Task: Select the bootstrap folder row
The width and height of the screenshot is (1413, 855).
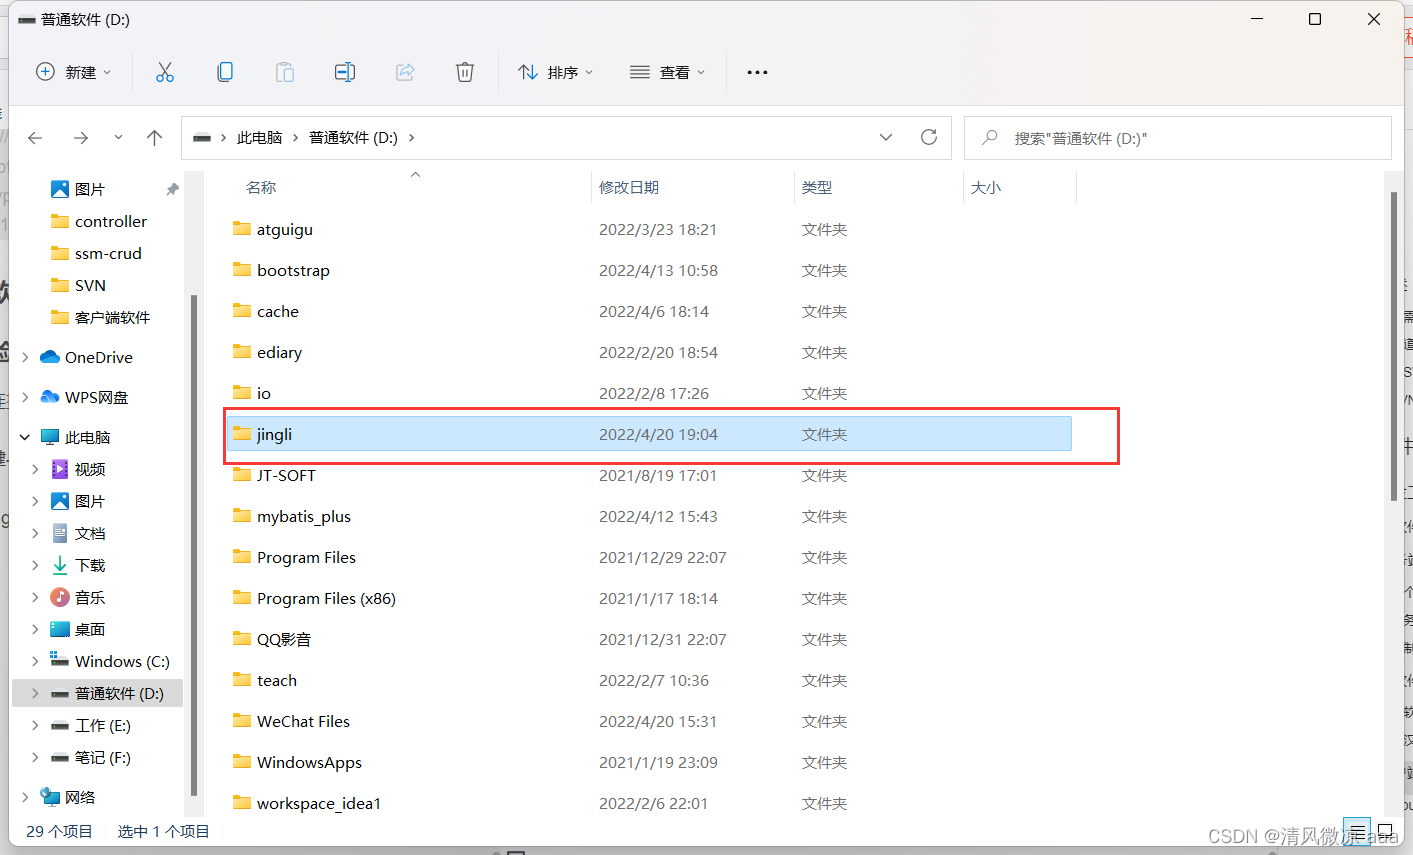Action: 649,270
